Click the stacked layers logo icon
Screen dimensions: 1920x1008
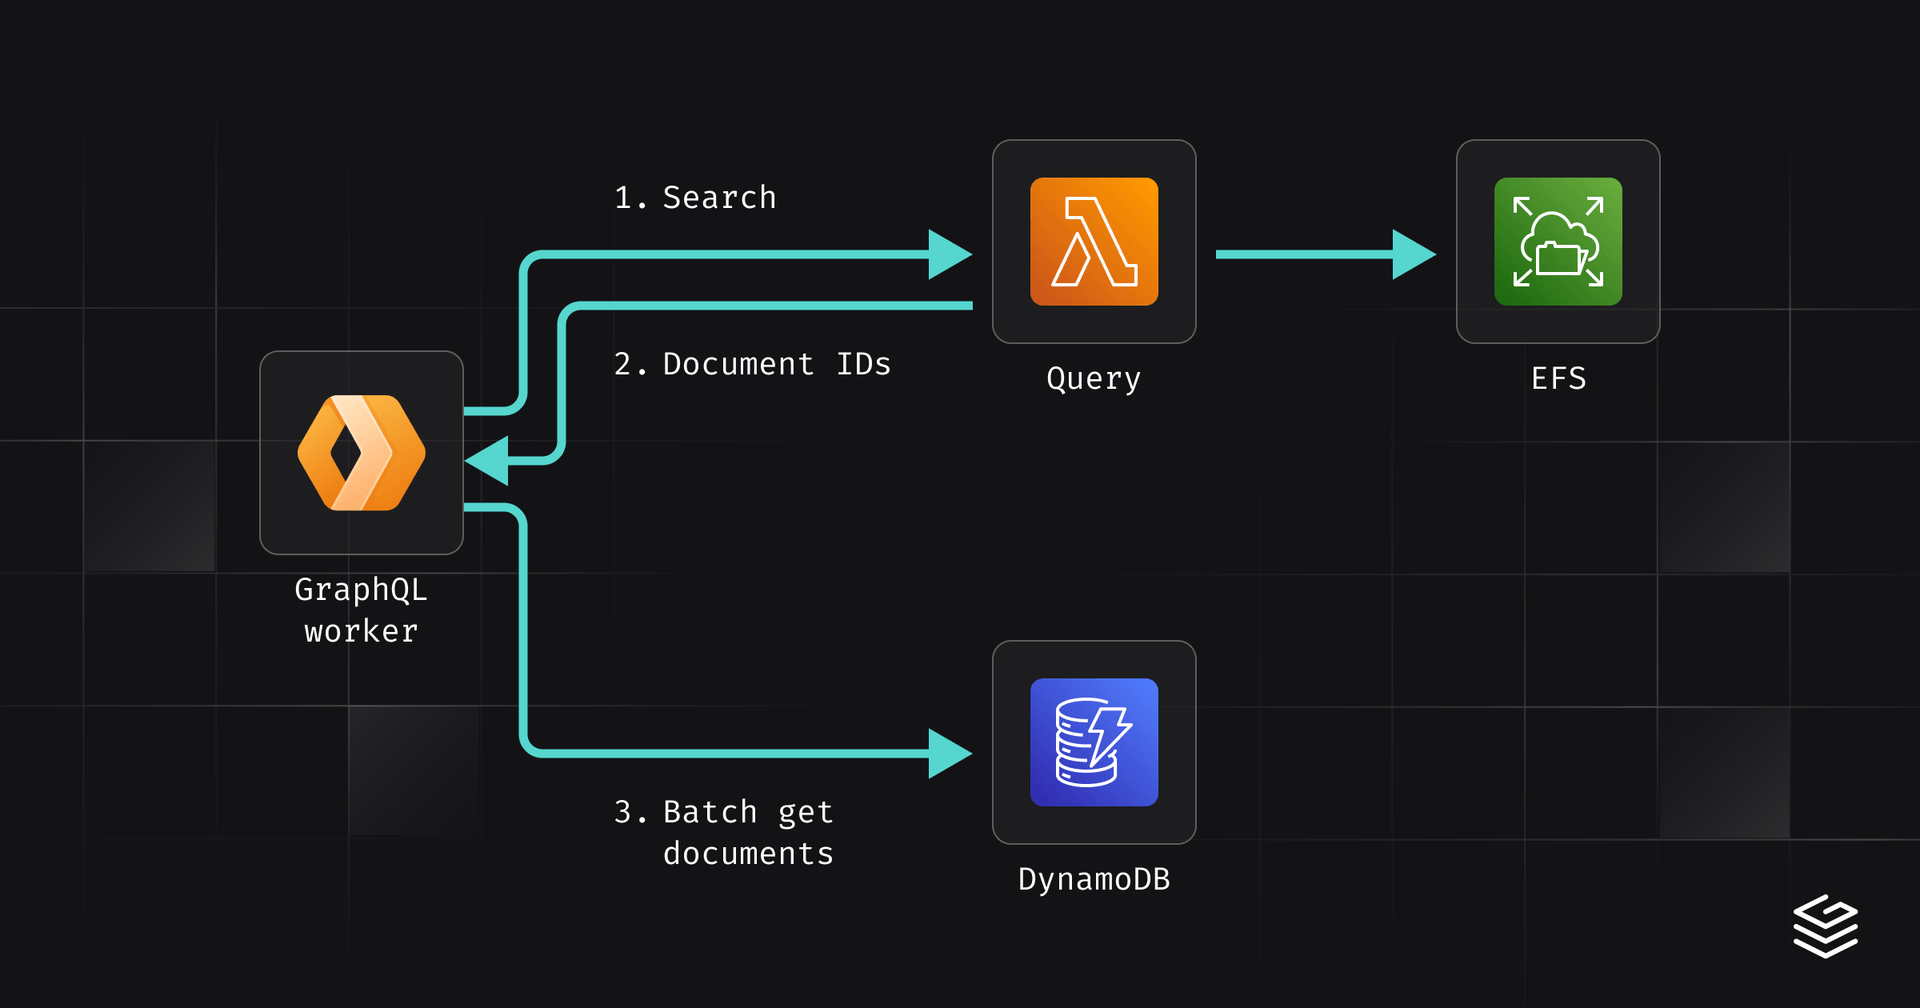pos(1825,926)
